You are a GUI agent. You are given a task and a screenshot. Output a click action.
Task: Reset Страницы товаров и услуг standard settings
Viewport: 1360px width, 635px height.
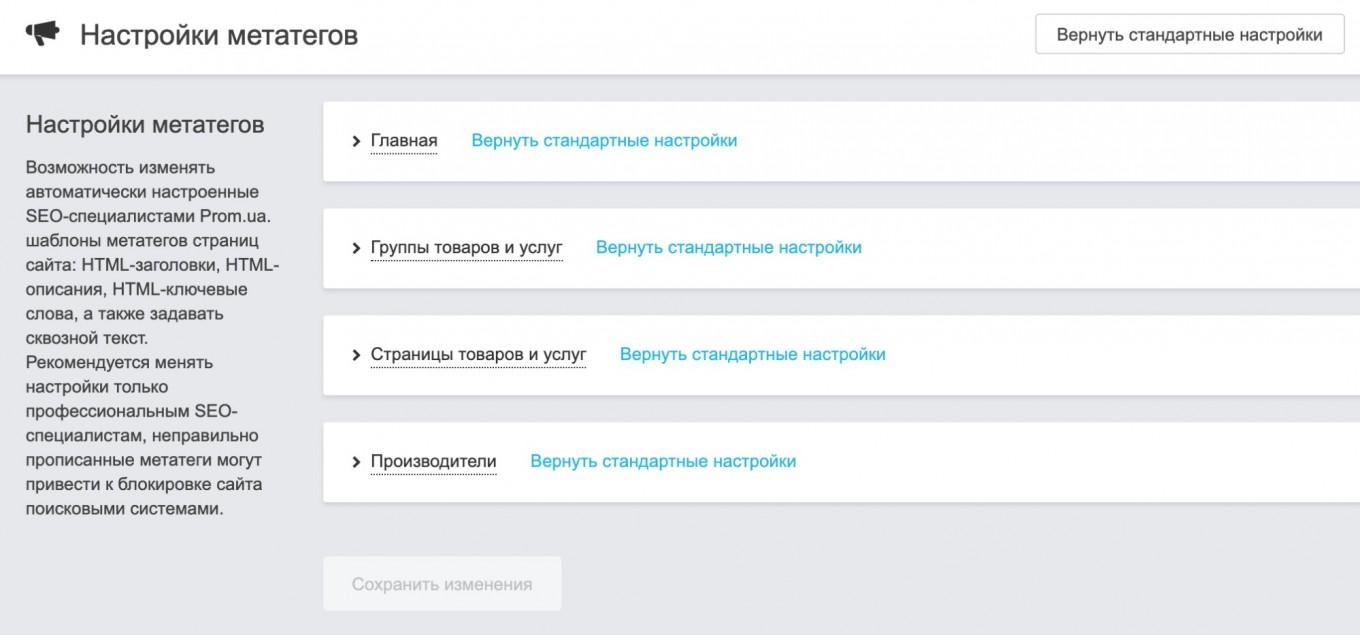[752, 355]
